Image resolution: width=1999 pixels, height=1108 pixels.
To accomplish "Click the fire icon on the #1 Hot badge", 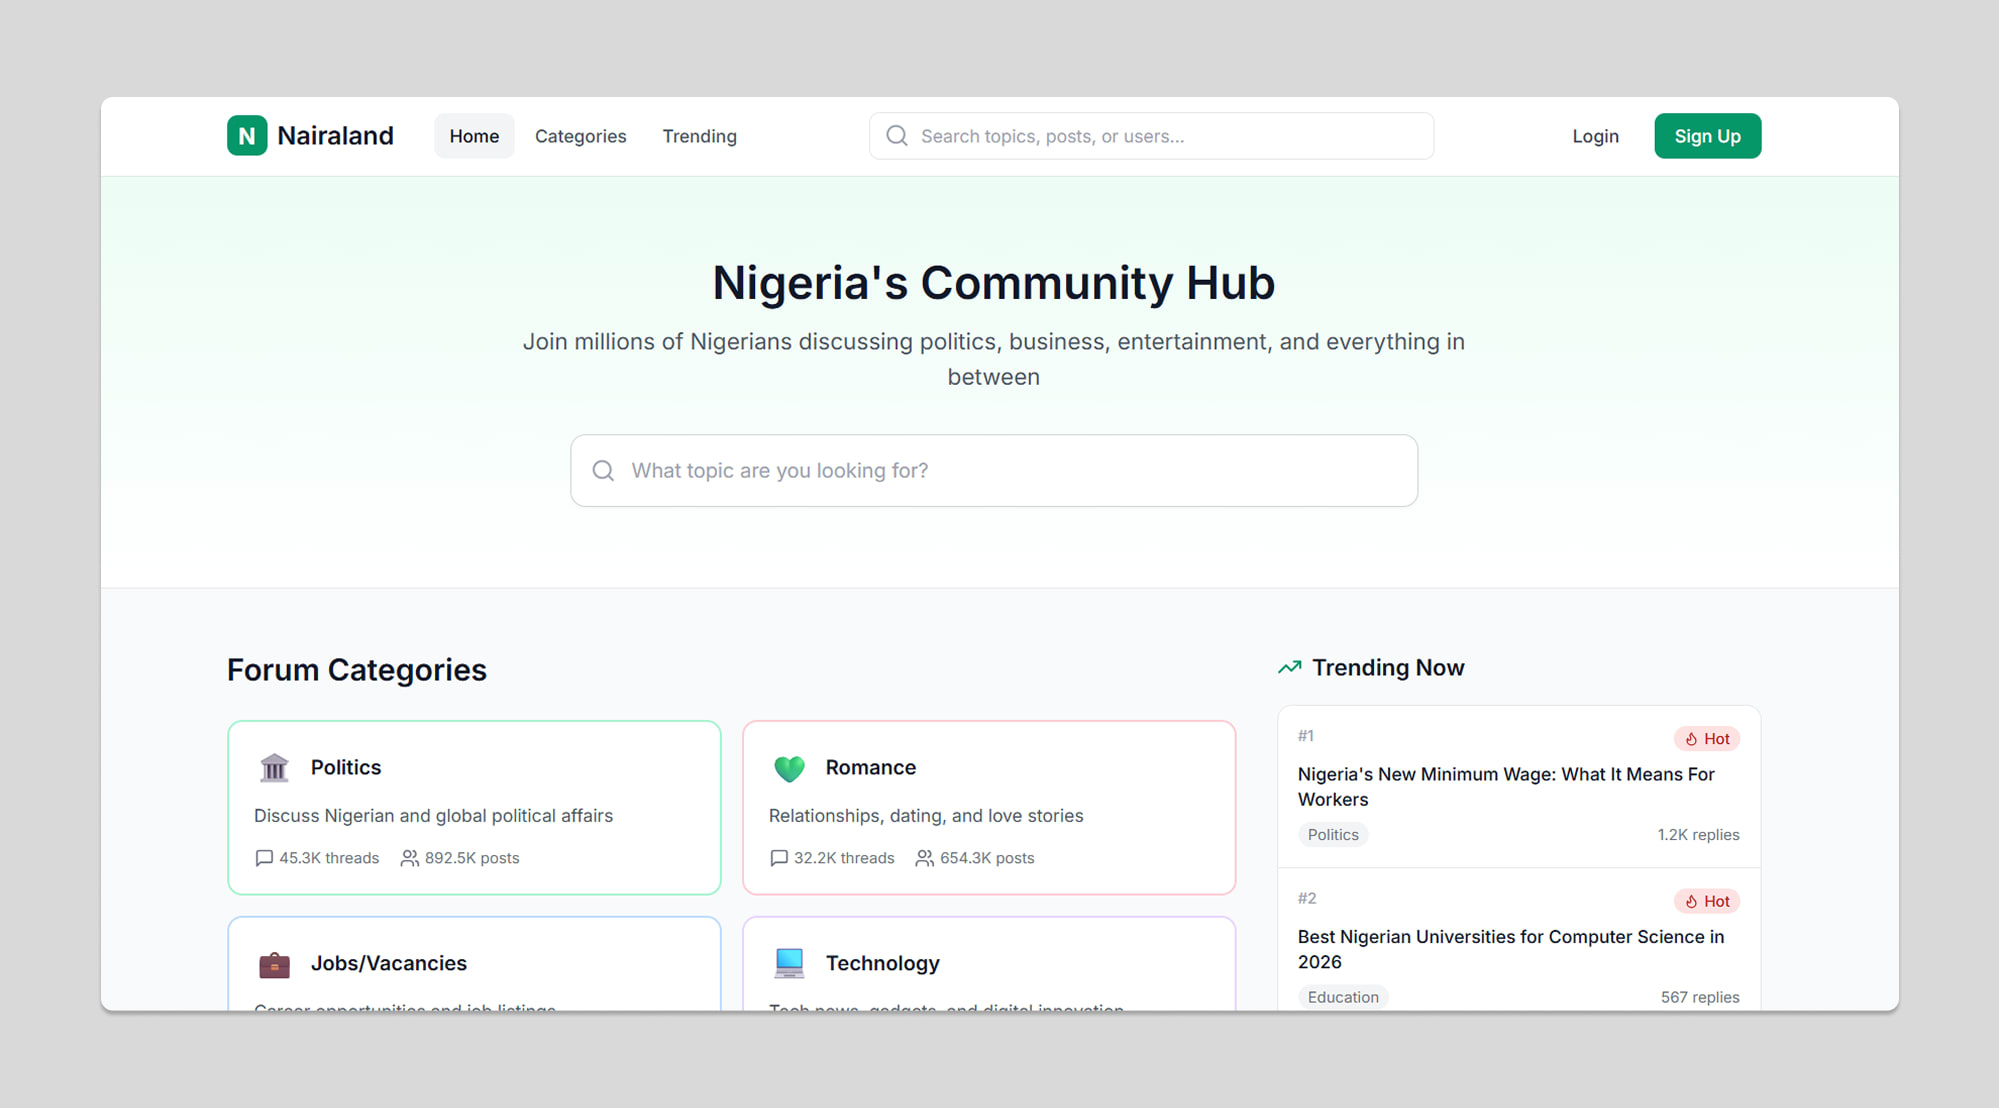I will click(x=1691, y=739).
